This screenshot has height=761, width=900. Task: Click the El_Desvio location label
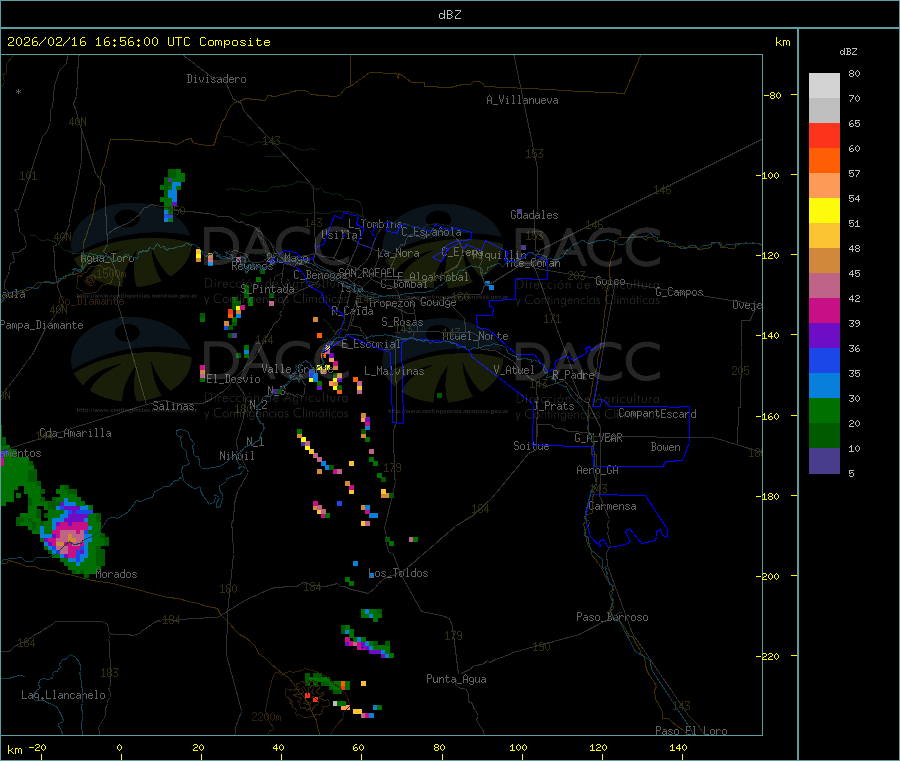click(233, 379)
